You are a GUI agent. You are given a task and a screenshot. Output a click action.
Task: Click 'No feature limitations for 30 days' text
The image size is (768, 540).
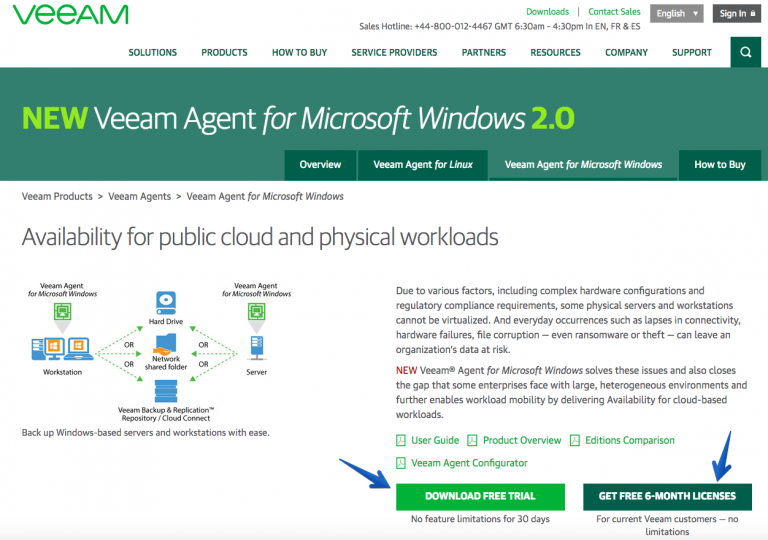coord(480,519)
